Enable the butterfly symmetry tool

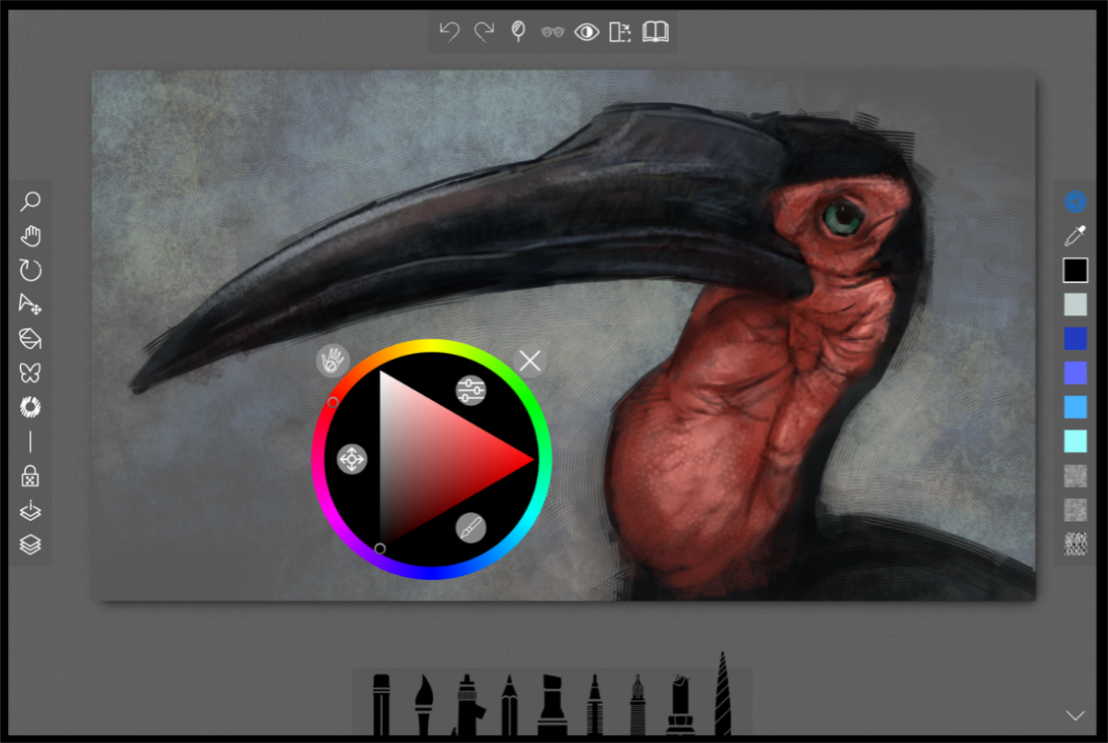[30, 373]
